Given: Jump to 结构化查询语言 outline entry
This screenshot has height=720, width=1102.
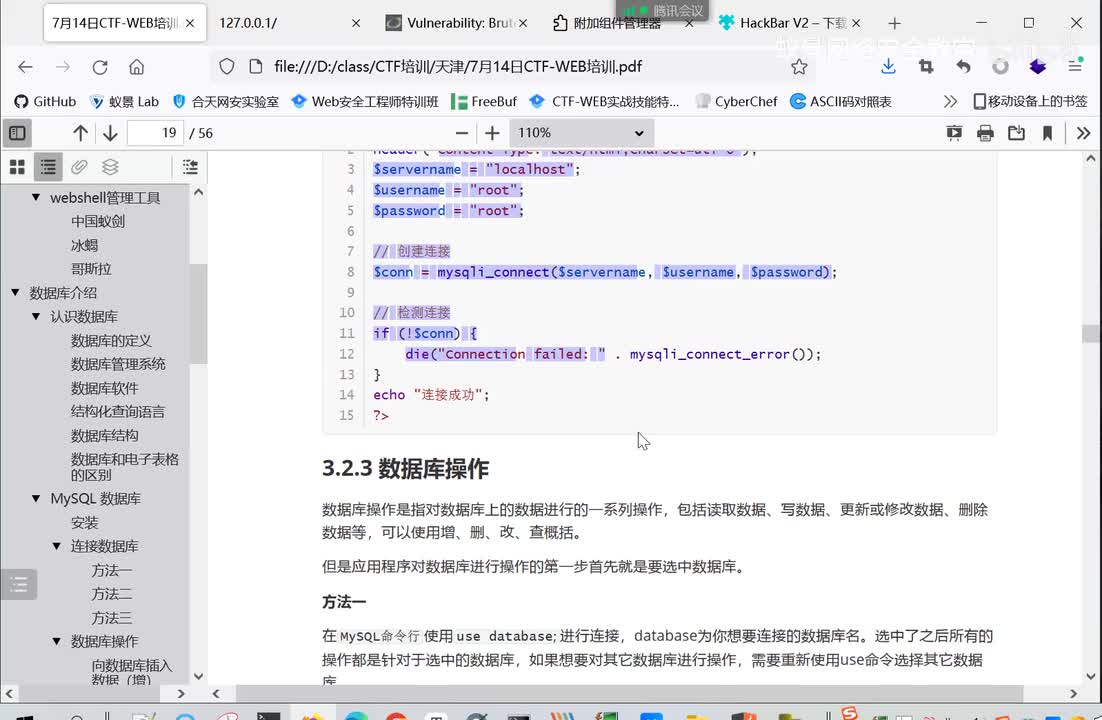Looking at the screenshot, I should point(118,412).
